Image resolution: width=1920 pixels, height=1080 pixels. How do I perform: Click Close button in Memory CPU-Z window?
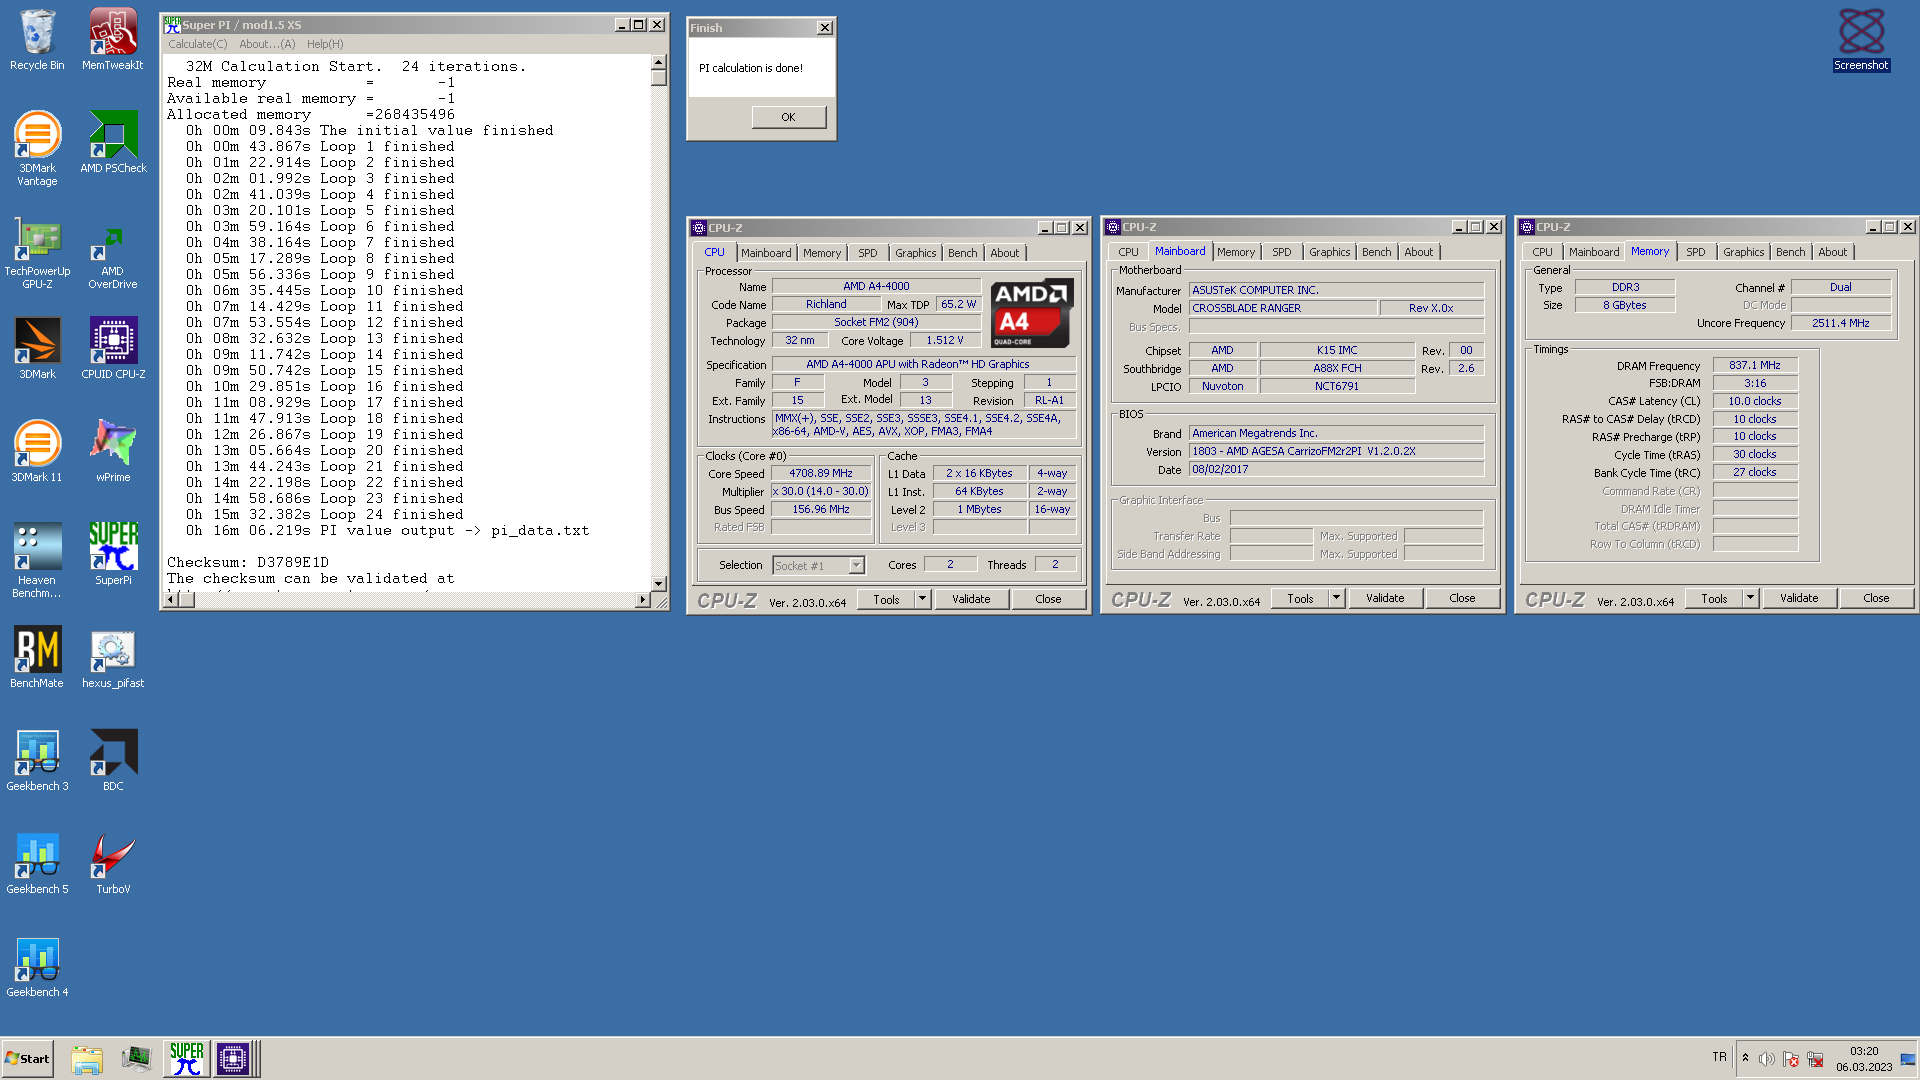coord(1876,598)
